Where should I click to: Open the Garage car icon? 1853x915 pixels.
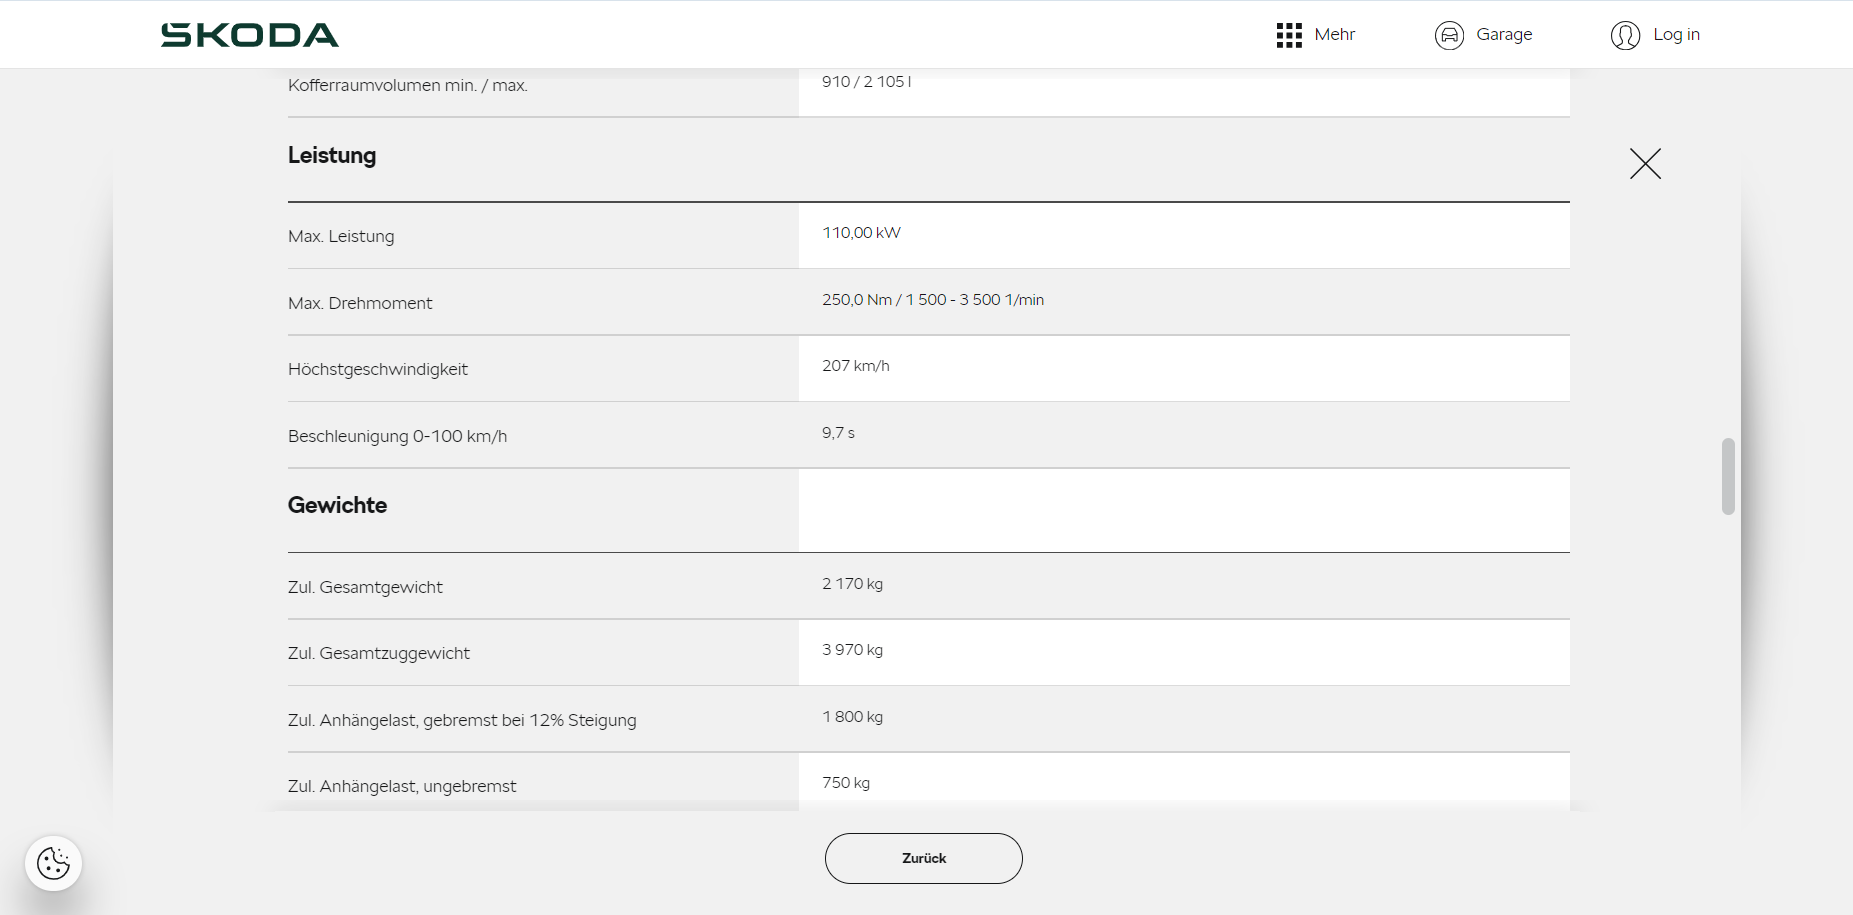[x=1449, y=35]
